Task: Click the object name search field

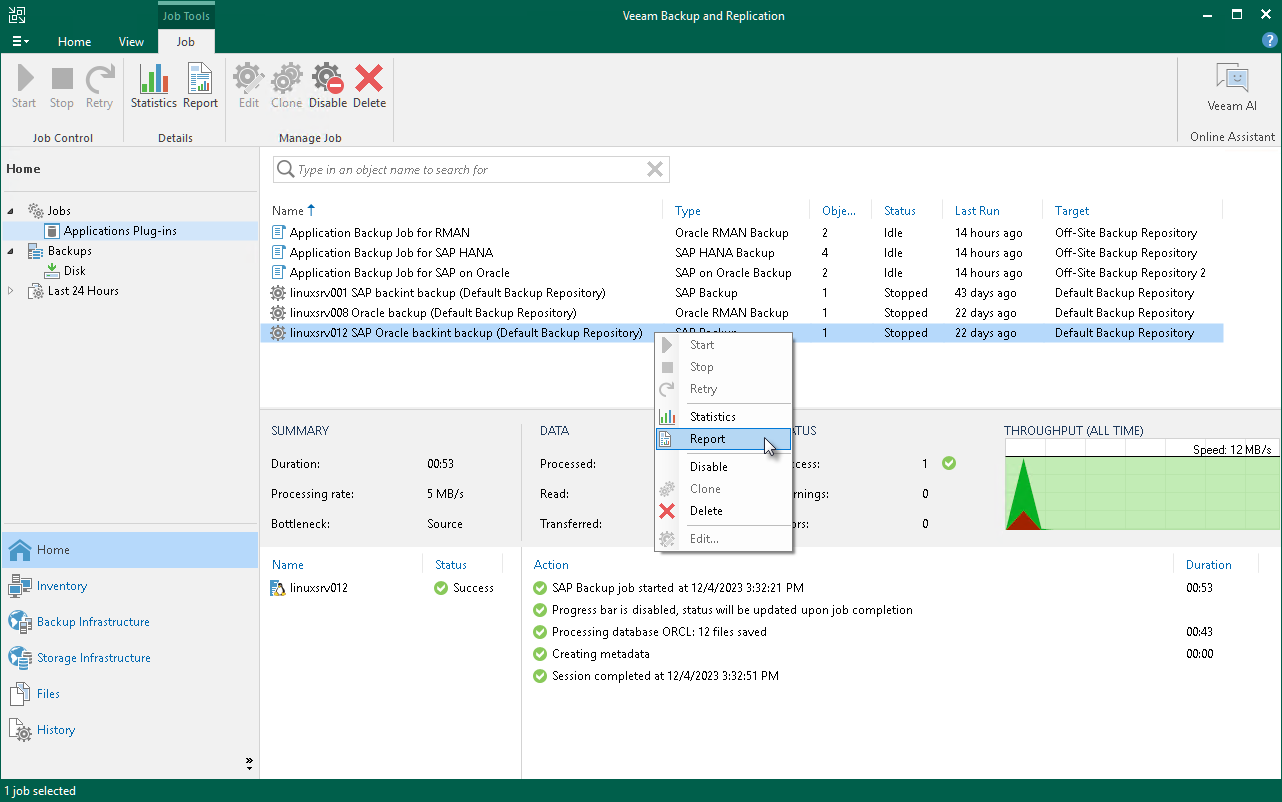Action: (x=471, y=170)
